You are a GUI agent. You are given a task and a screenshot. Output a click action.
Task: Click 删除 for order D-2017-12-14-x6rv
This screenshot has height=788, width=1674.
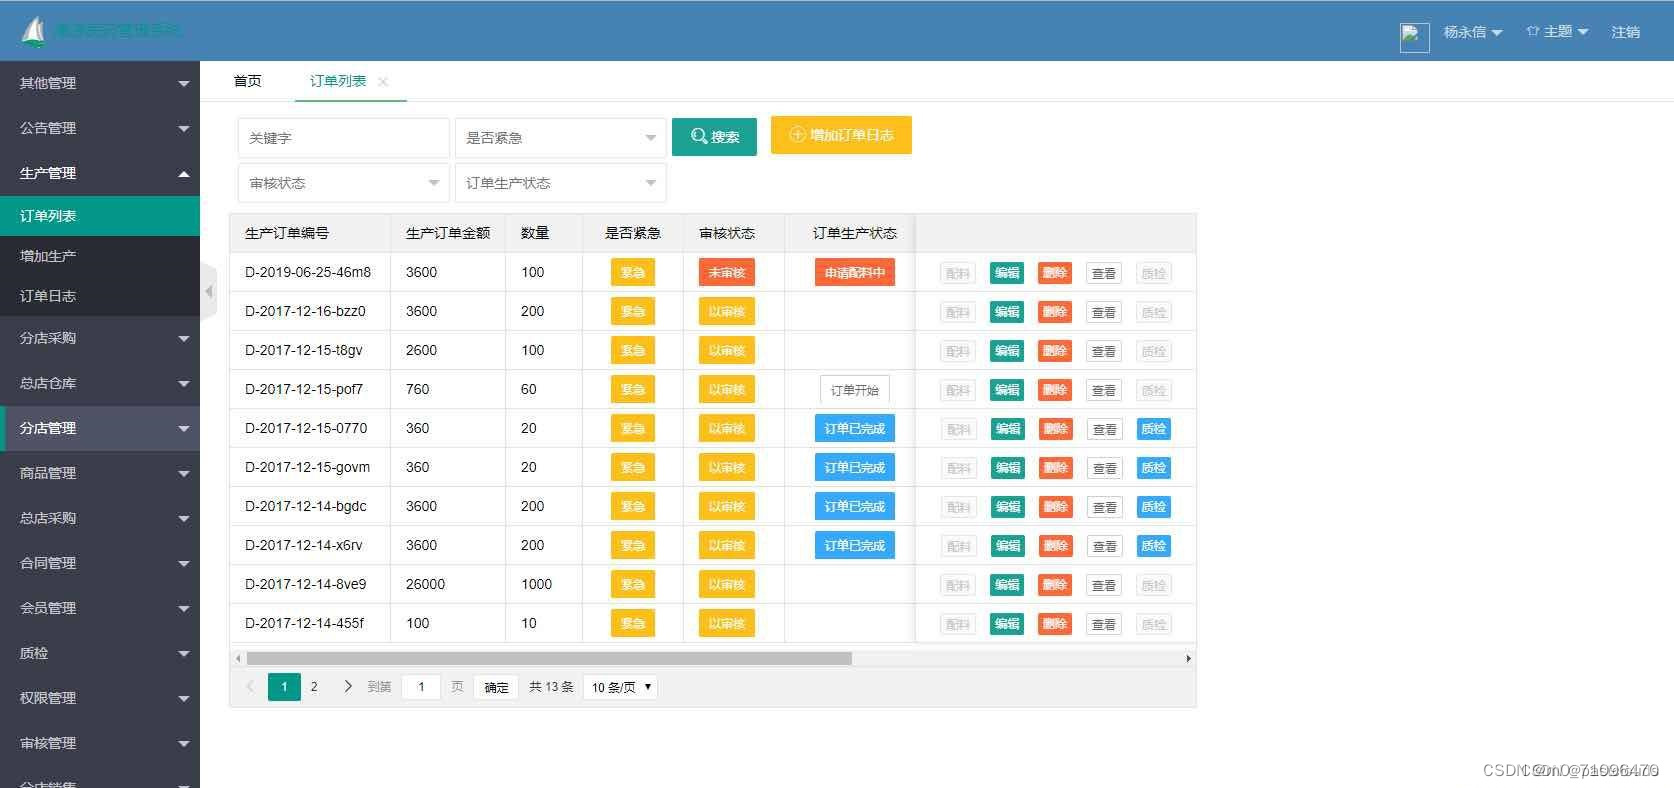click(1055, 546)
